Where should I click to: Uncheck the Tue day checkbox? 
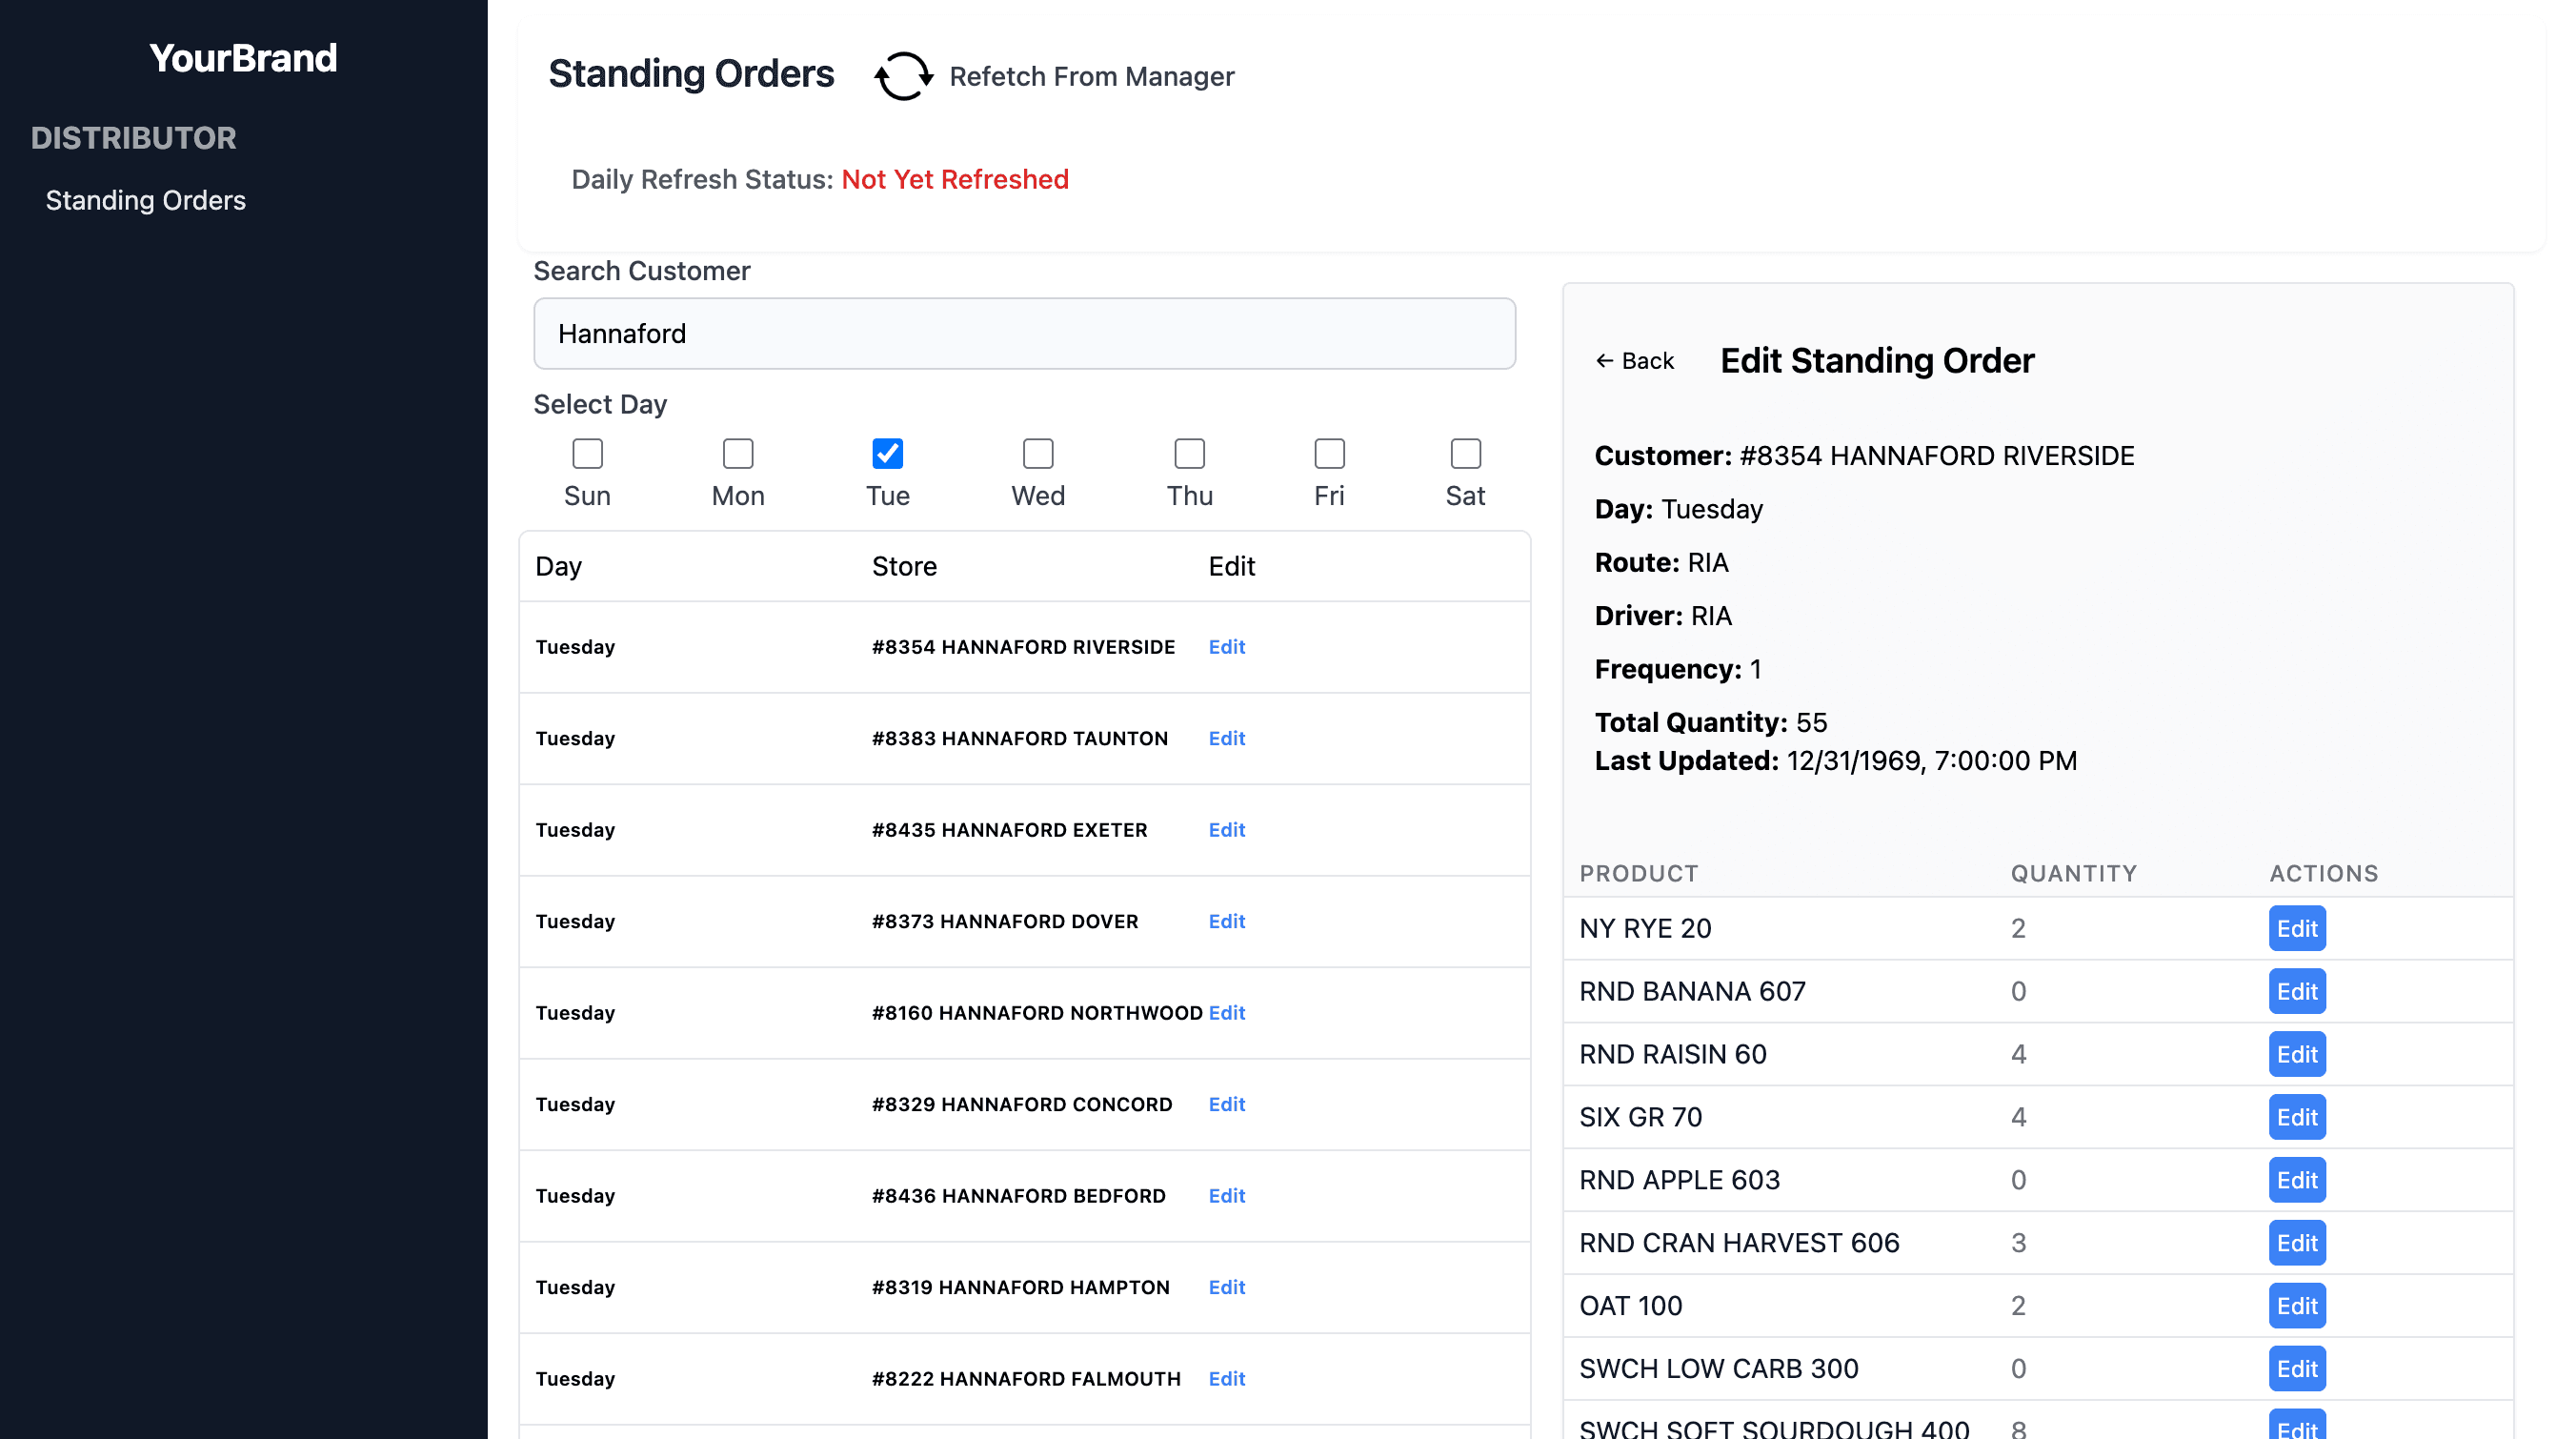(887, 453)
